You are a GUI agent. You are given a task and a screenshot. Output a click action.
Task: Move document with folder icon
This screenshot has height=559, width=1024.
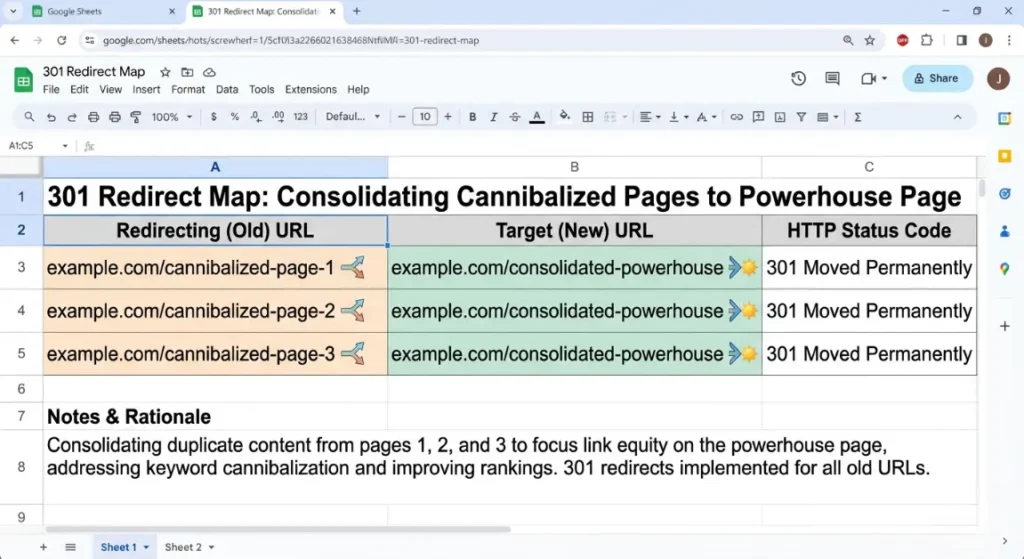[187, 72]
